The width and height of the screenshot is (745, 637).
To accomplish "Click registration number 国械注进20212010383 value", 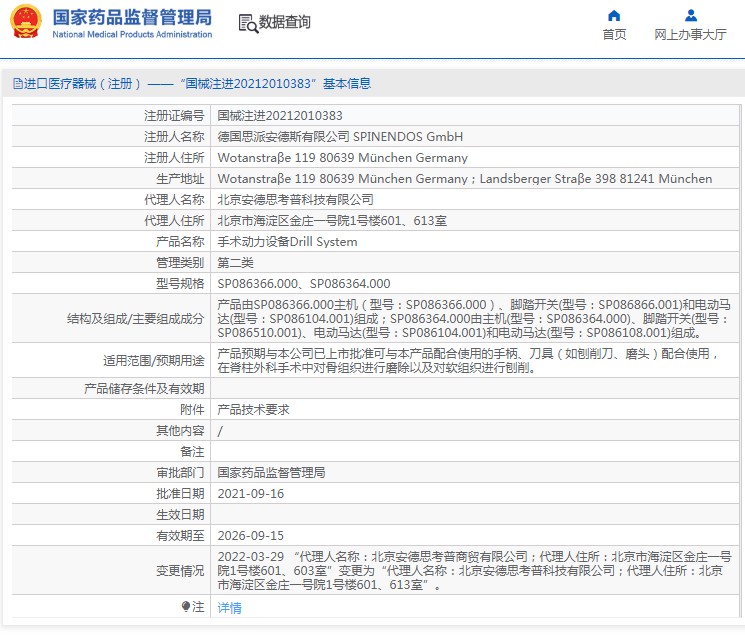I will coord(279,116).
